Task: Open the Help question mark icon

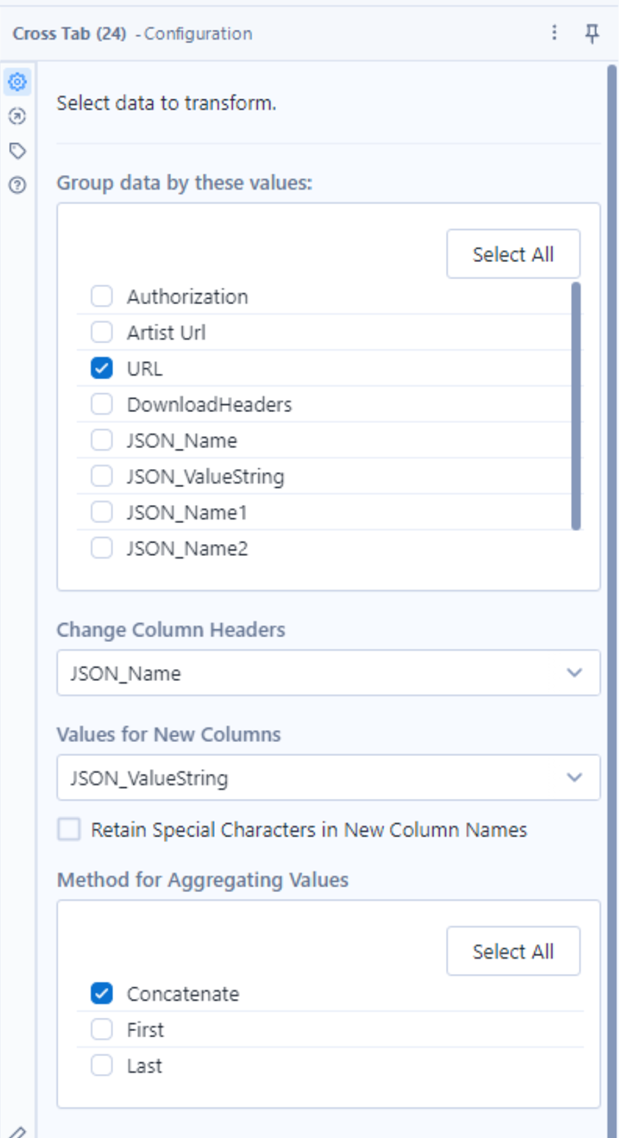Action: click(x=17, y=185)
